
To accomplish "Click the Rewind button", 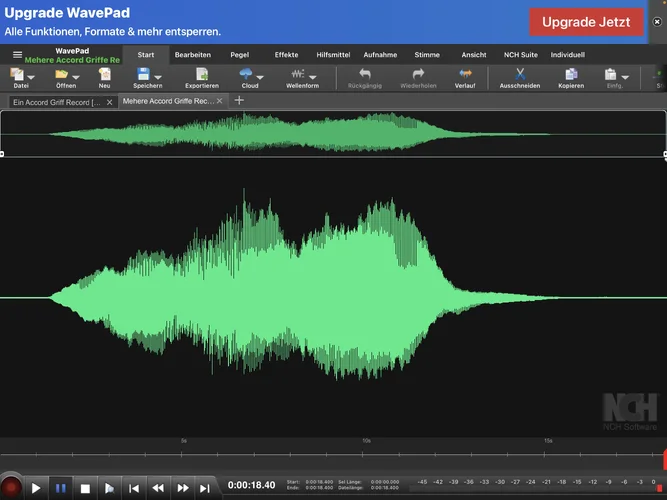I will 157,488.
